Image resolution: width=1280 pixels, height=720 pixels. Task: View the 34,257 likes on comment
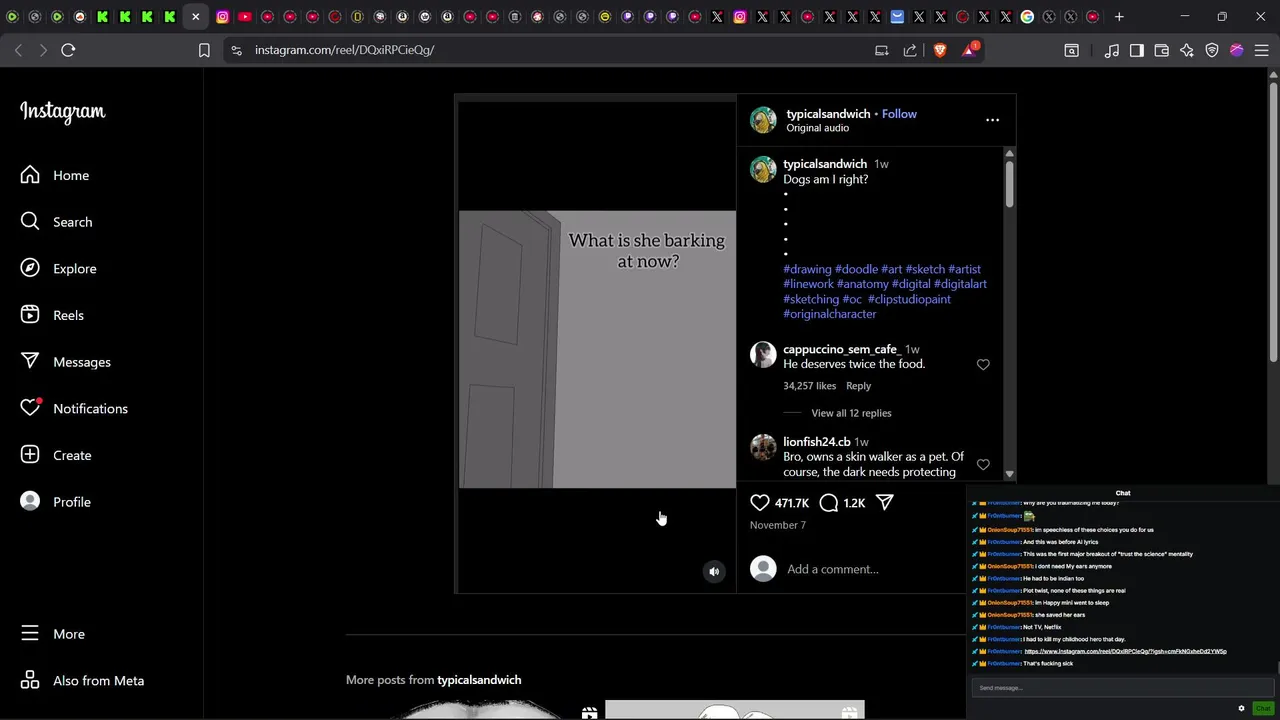click(809, 386)
